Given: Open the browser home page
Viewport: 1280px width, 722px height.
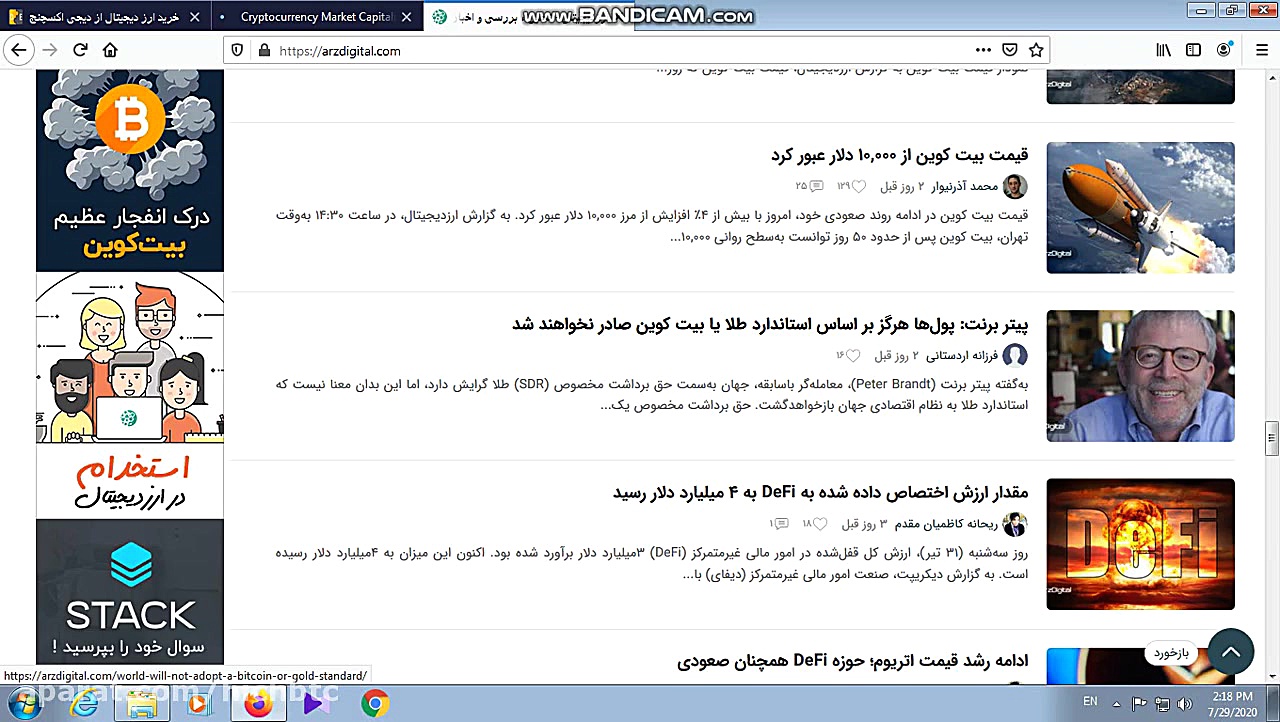Looking at the screenshot, I should point(110,50).
